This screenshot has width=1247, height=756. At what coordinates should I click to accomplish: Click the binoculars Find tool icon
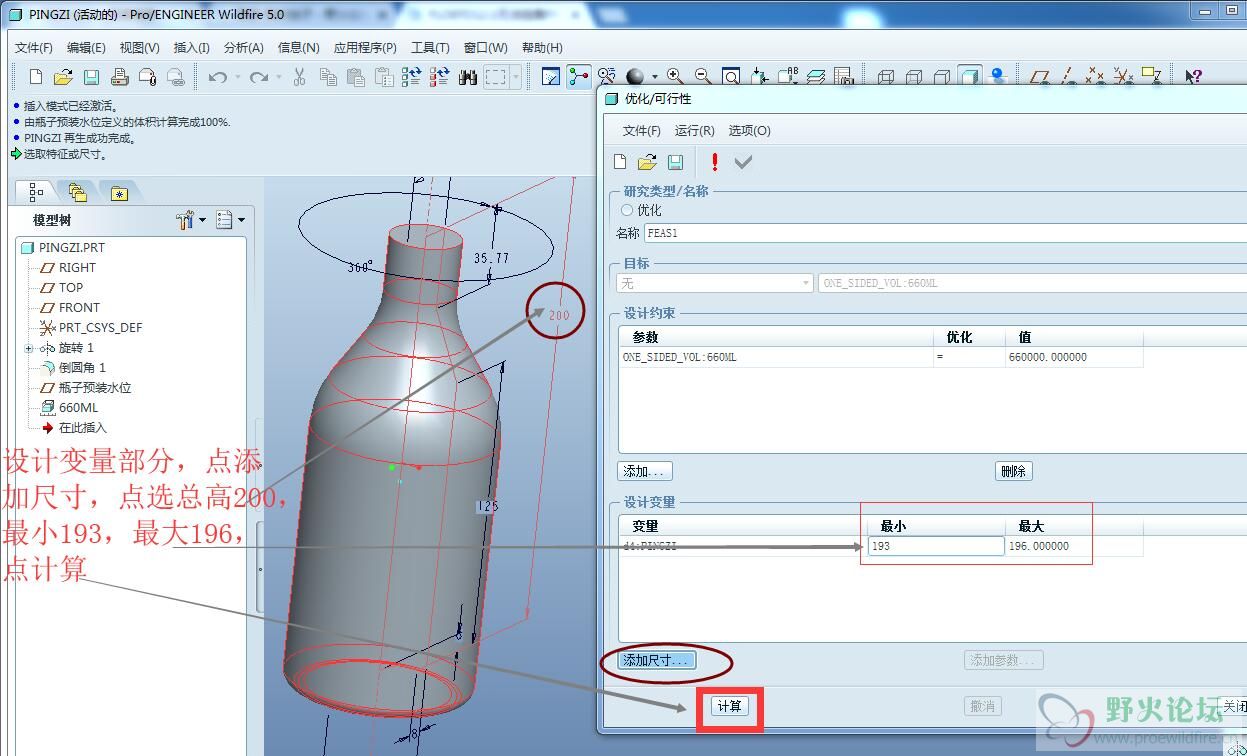467,77
